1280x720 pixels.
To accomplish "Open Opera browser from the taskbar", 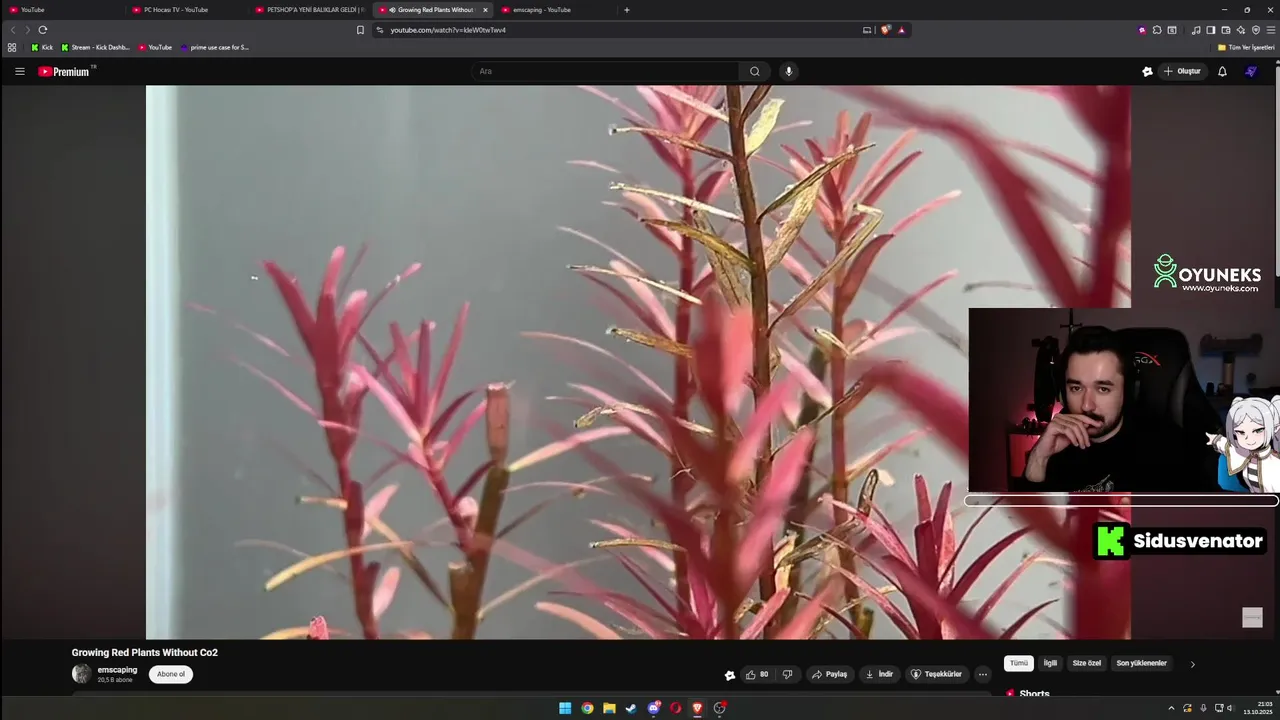I will click(x=676, y=708).
